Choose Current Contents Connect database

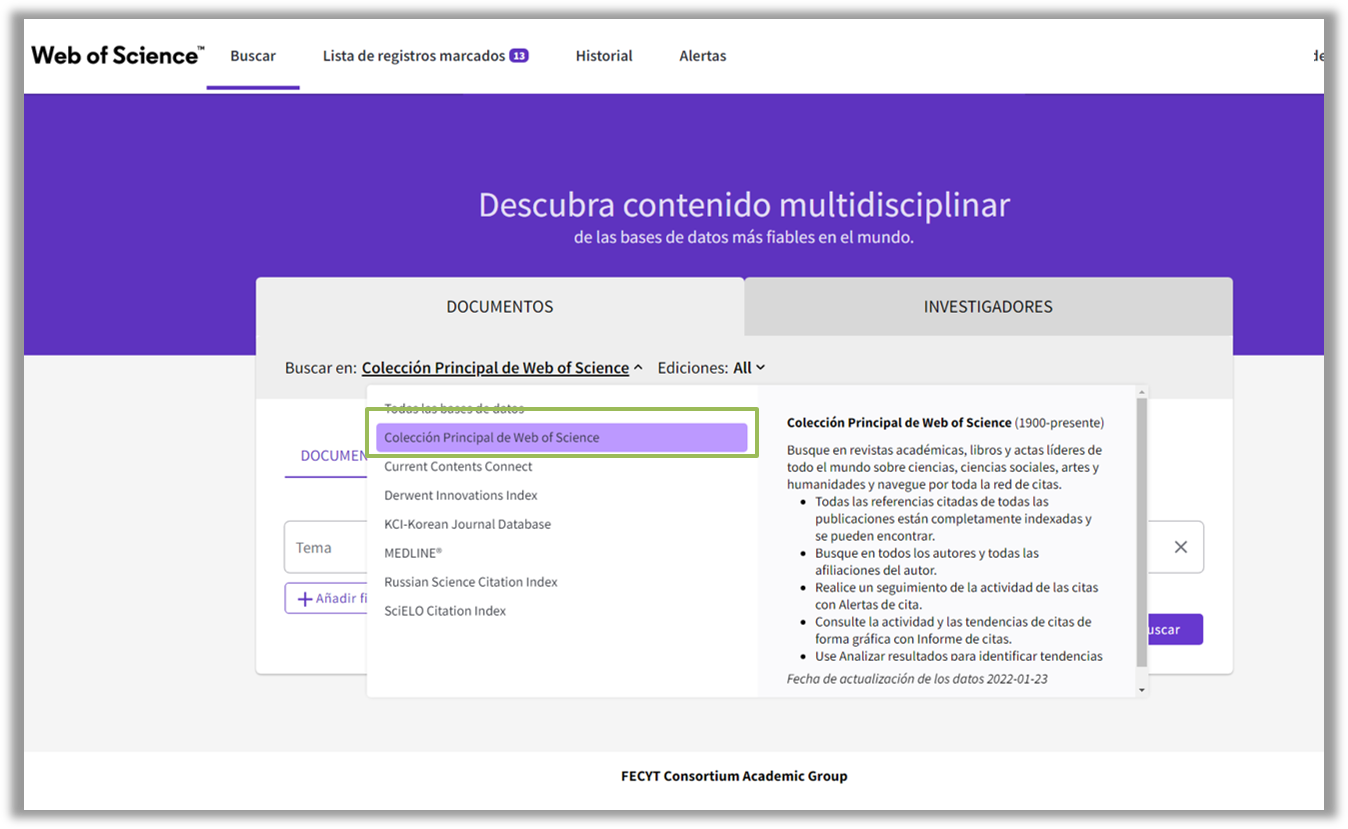[458, 466]
